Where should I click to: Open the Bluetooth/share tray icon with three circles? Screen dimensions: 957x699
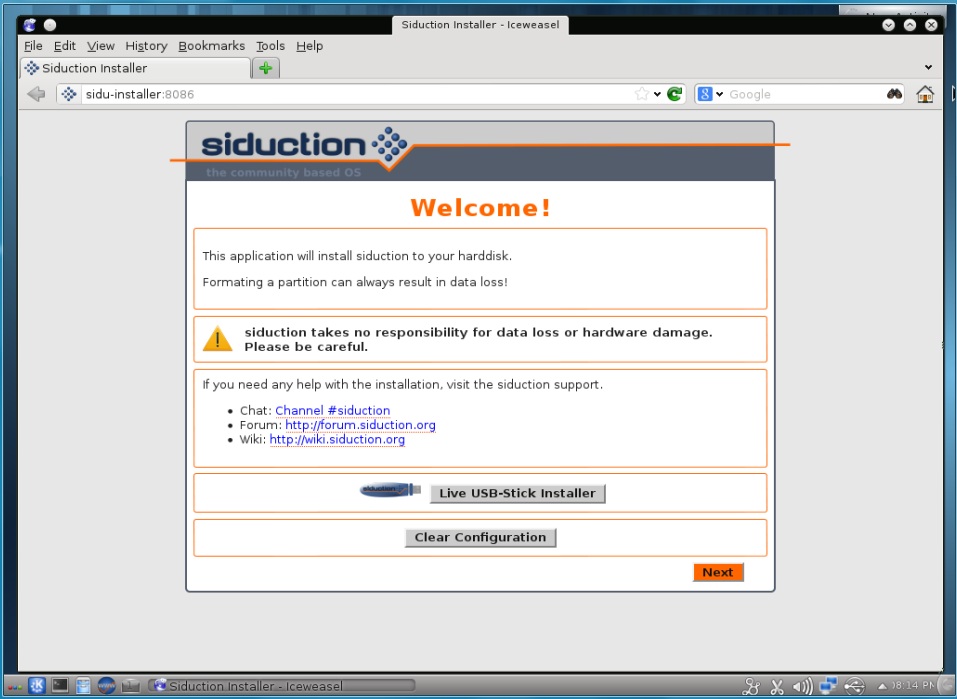click(x=751, y=686)
